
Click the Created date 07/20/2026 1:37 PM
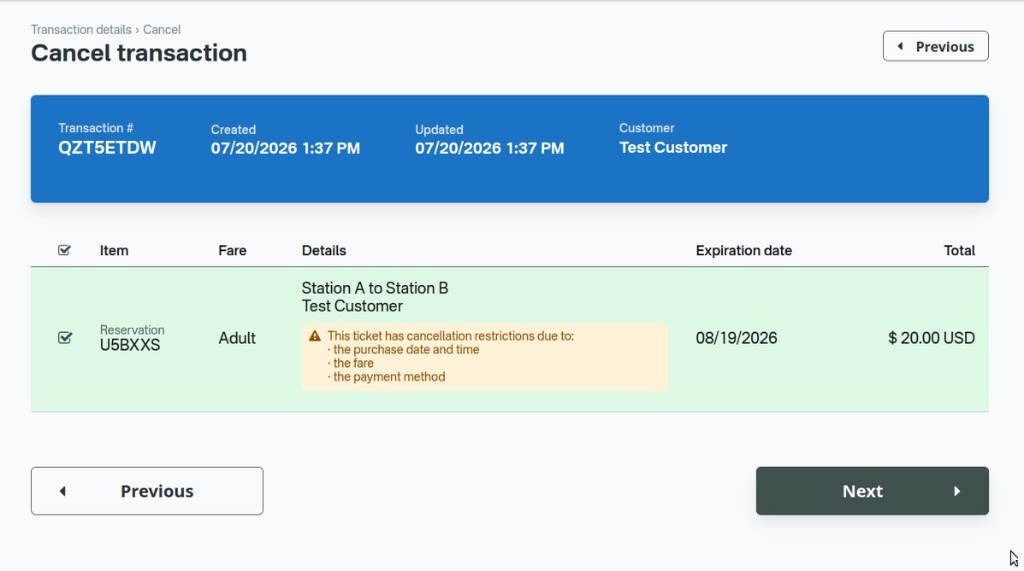pyautogui.click(x=285, y=148)
